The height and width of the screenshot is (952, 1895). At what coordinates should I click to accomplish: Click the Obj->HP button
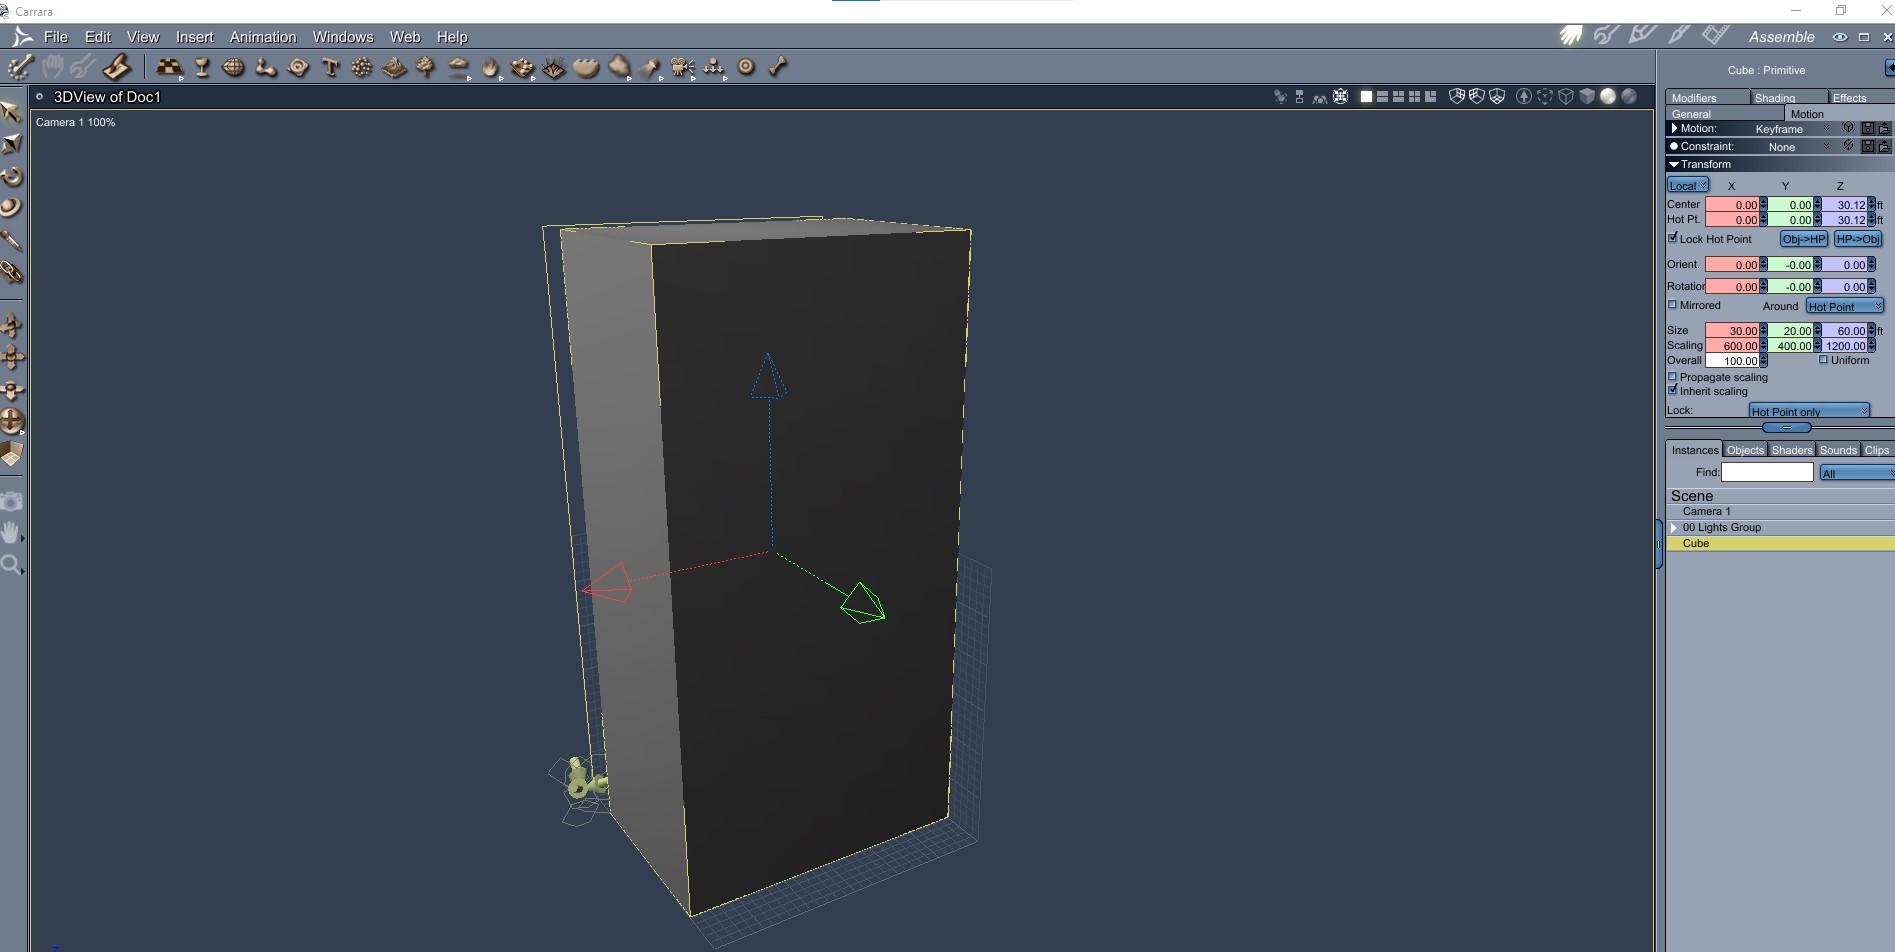[1804, 239]
